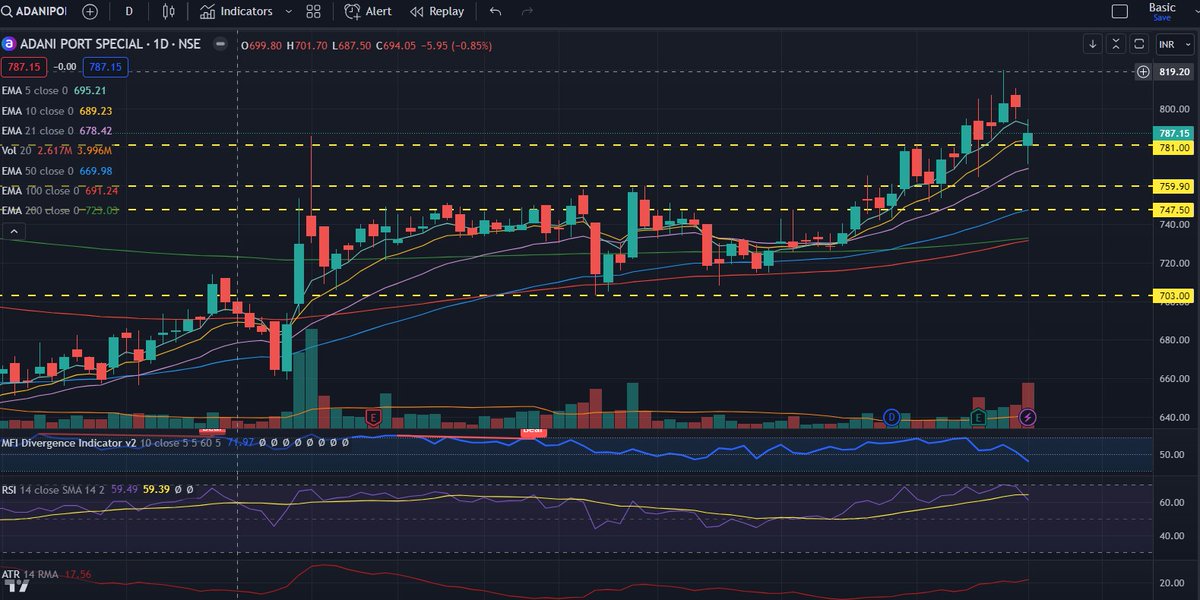1200x600 pixels.
Task: Click the green E earnings marker near right
Action: [x=979, y=416]
